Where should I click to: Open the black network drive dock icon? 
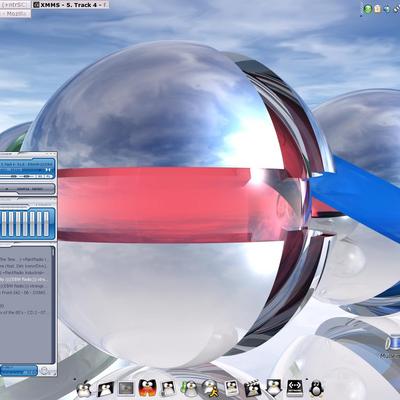[x=295, y=388]
